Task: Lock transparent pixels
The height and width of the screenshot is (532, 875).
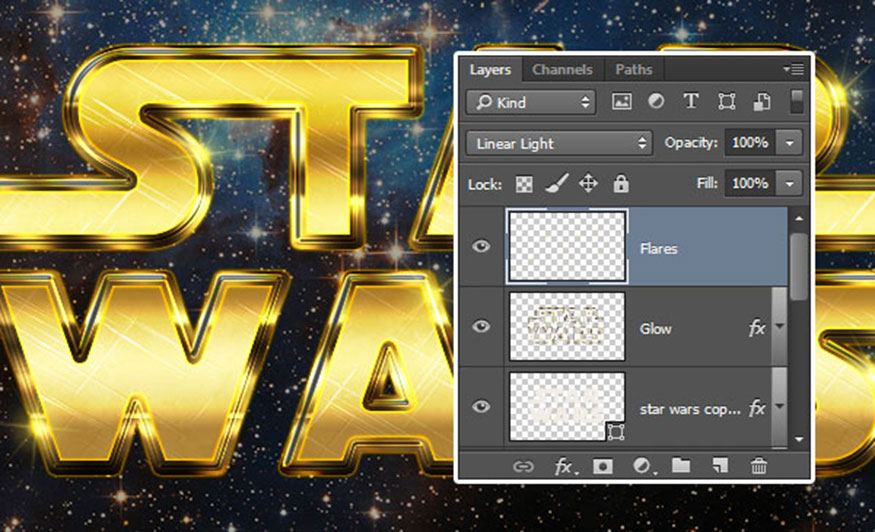Action: click(523, 184)
